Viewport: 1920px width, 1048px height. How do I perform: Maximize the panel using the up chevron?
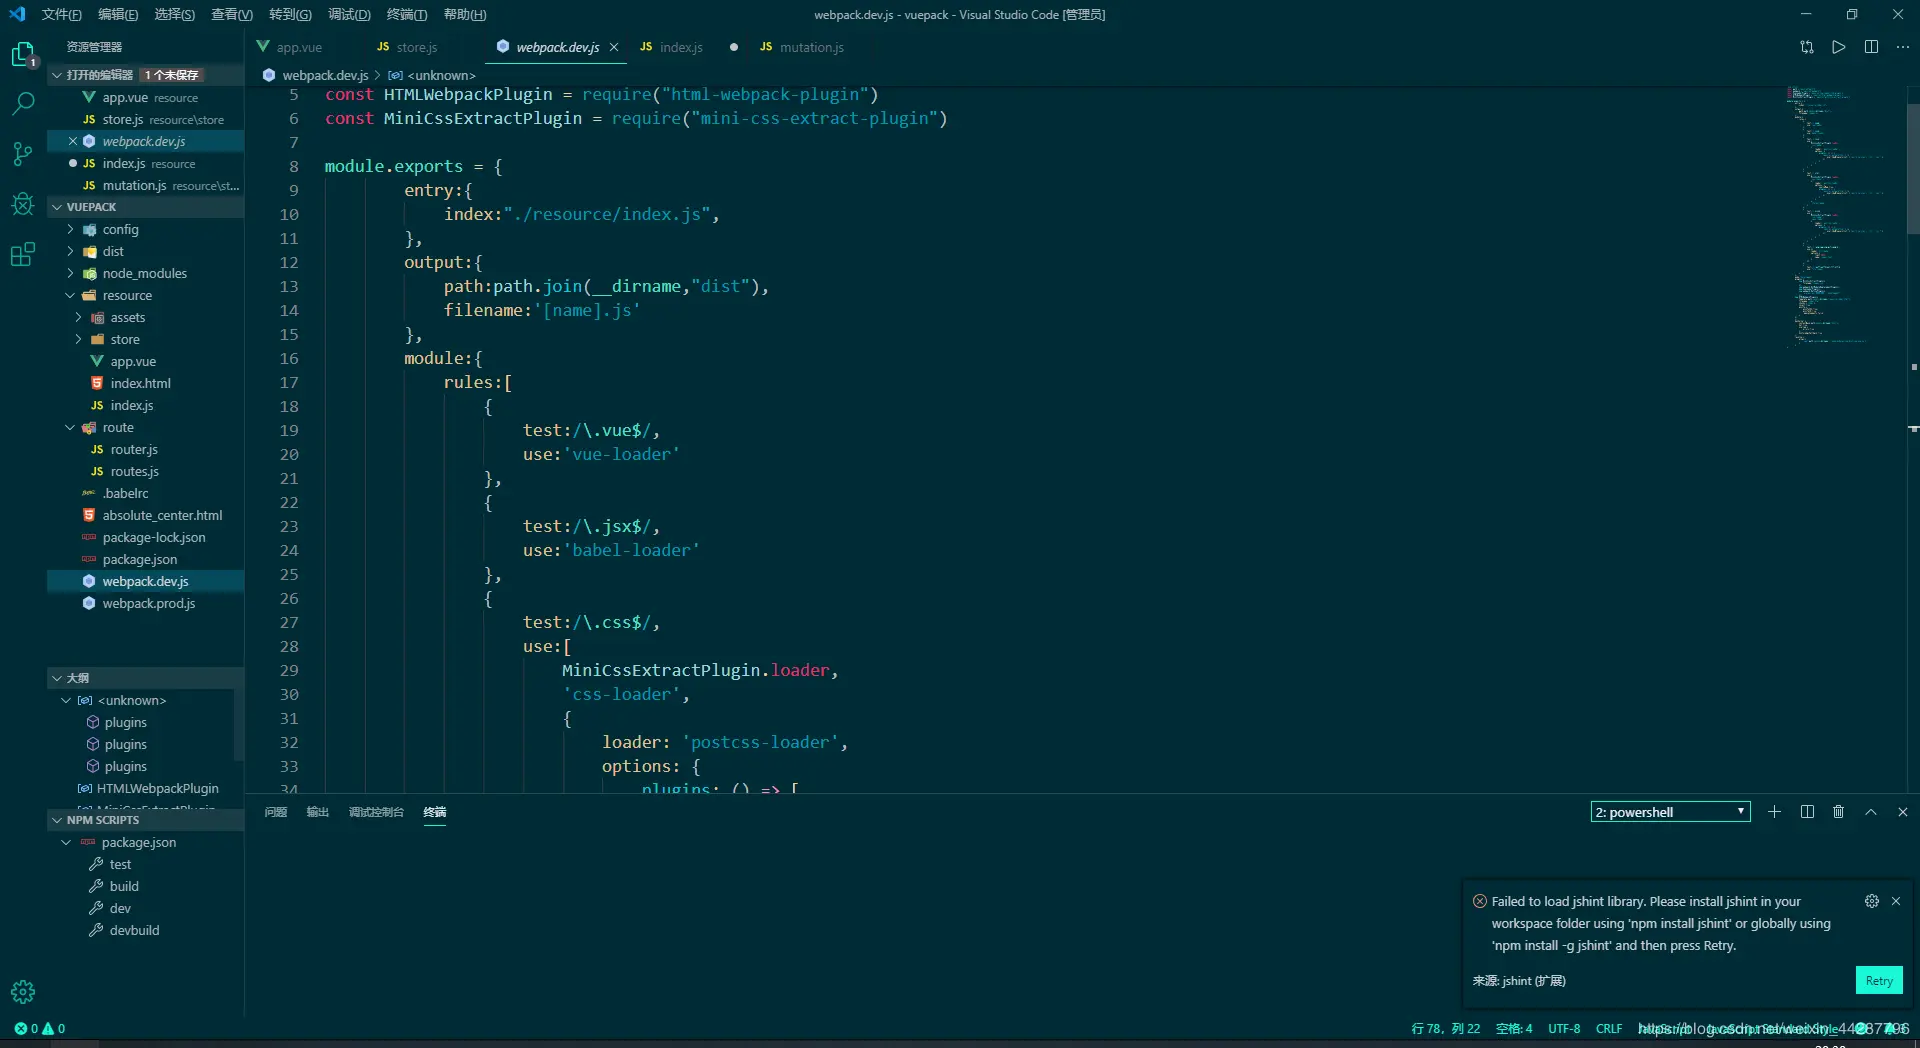coord(1871,812)
